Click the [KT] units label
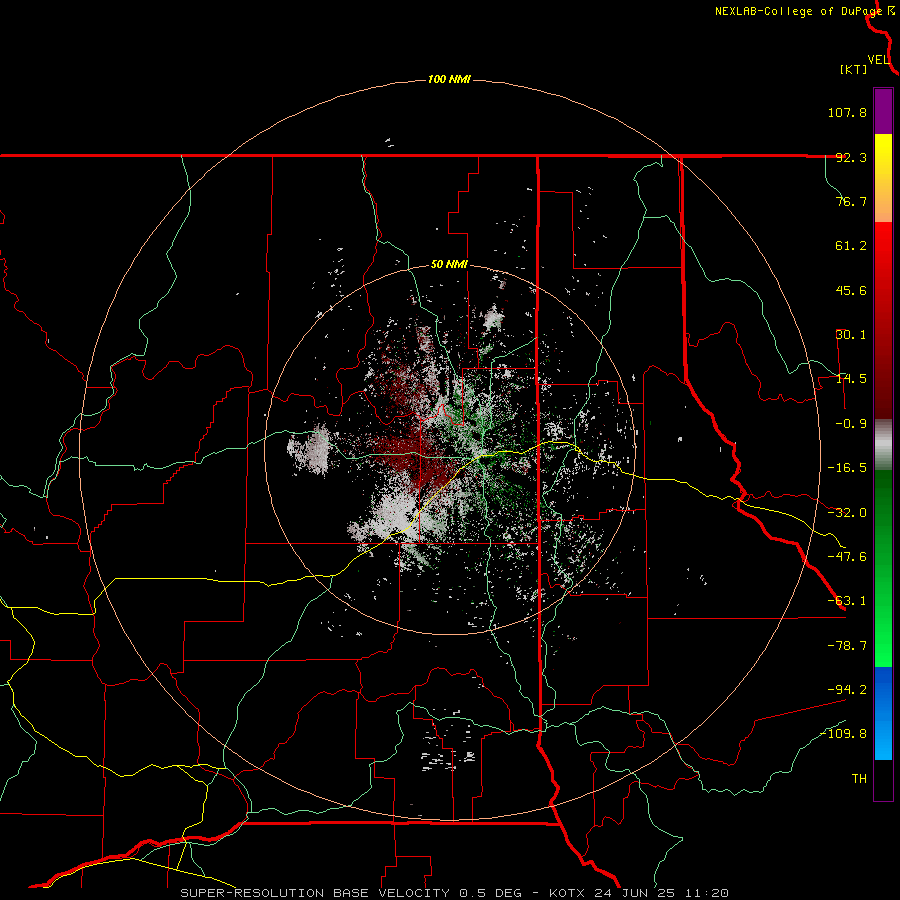900x900 pixels. pyautogui.click(x=854, y=69)
